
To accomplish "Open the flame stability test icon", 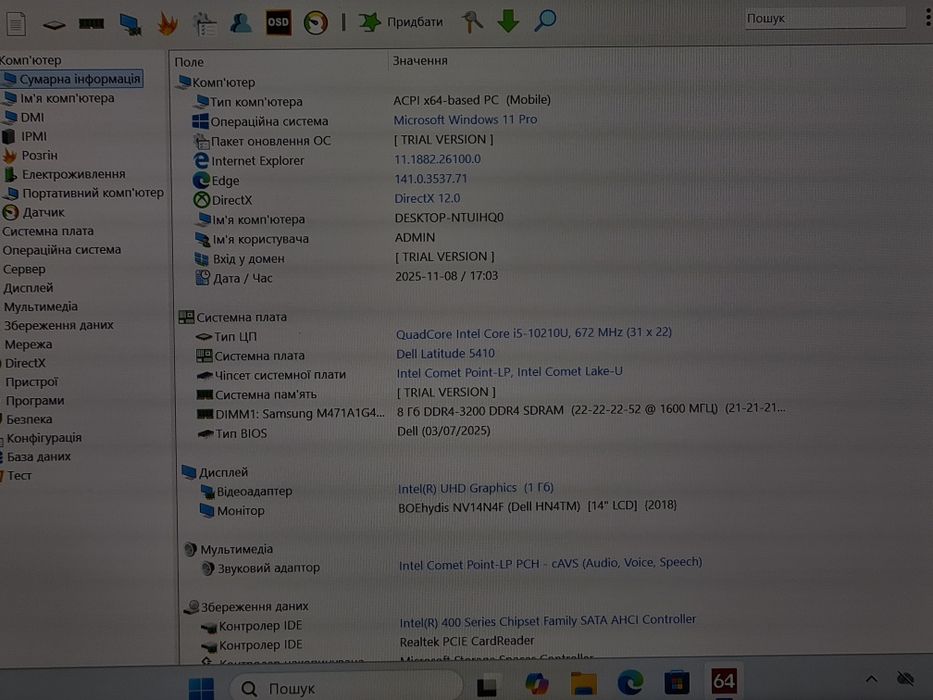I will click(x=168, y=24).
